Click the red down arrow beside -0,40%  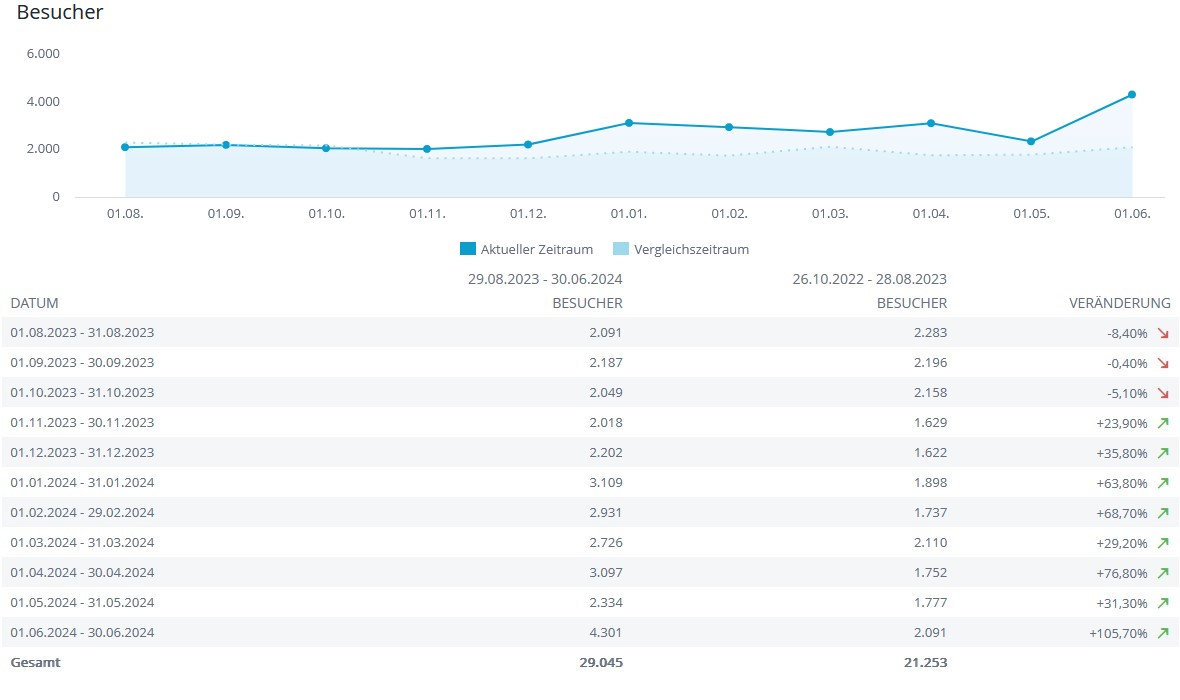pos(1162,363)
